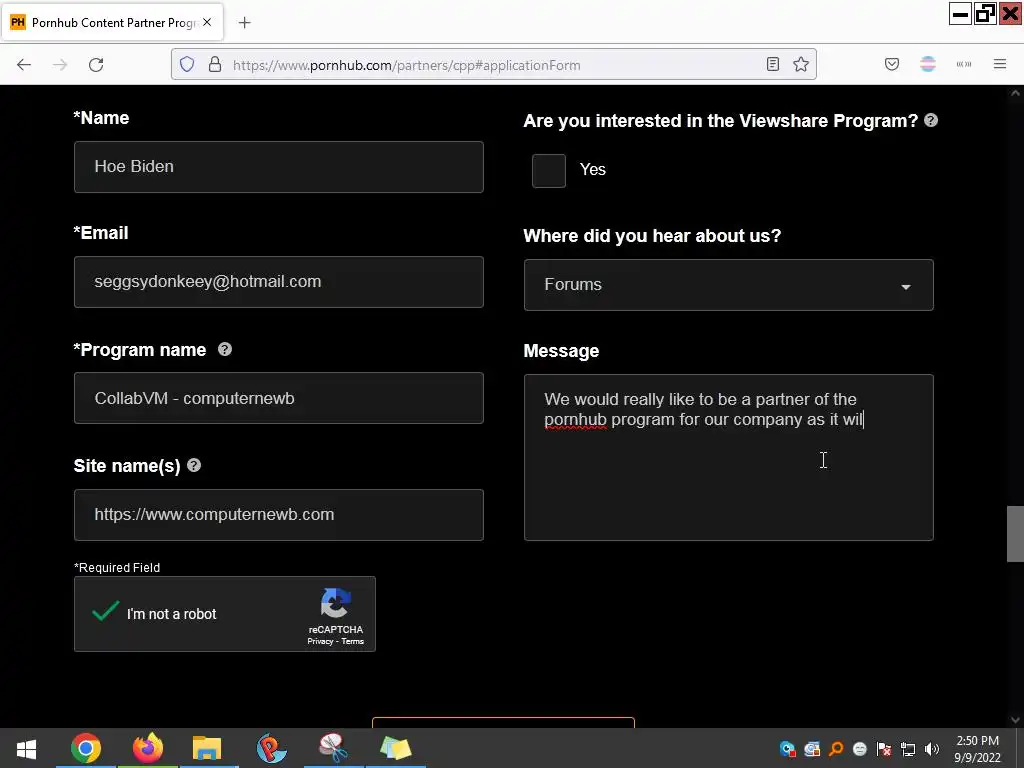Tick the Viewshare Program Yes checkbox
Image resolution: width=1024 pixels, height=768 pixels.
click(549, 170)
